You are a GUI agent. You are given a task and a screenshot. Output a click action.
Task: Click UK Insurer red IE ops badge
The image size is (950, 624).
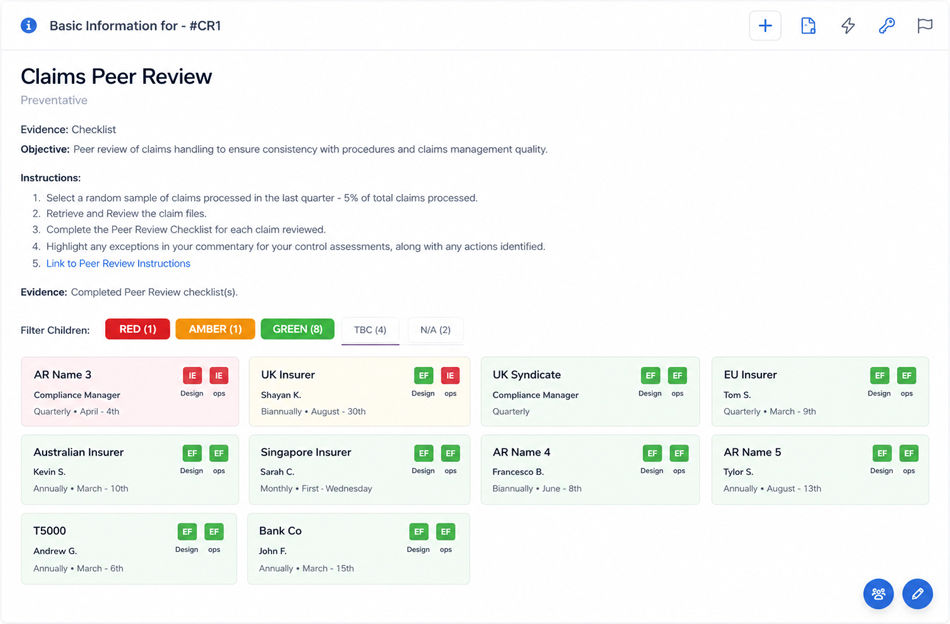tap(450, 376)
